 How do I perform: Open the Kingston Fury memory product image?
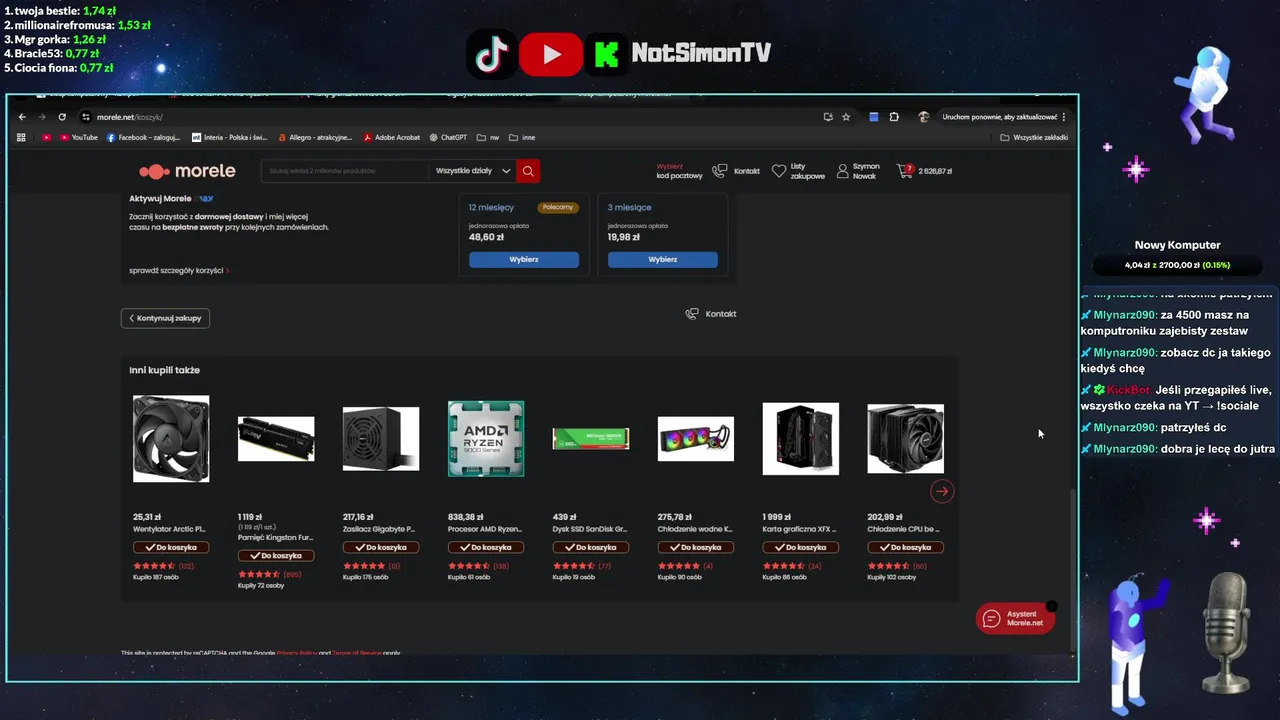pyautogui.click(x=276, y=439)
